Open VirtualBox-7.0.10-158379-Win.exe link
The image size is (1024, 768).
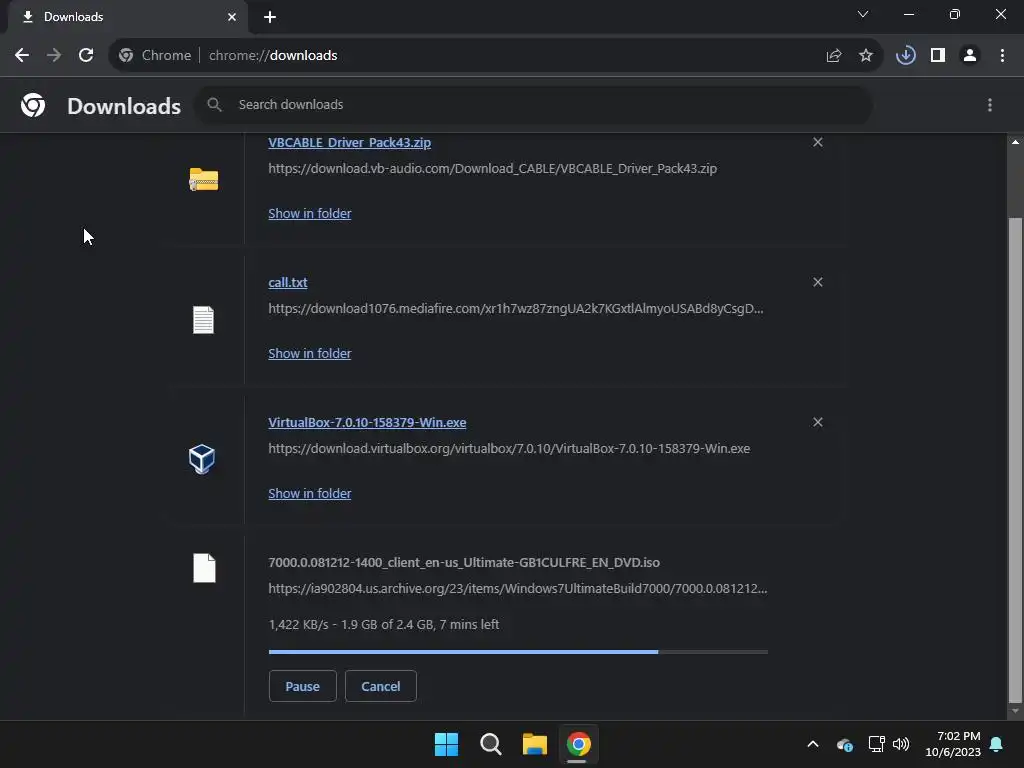point(367,423)
